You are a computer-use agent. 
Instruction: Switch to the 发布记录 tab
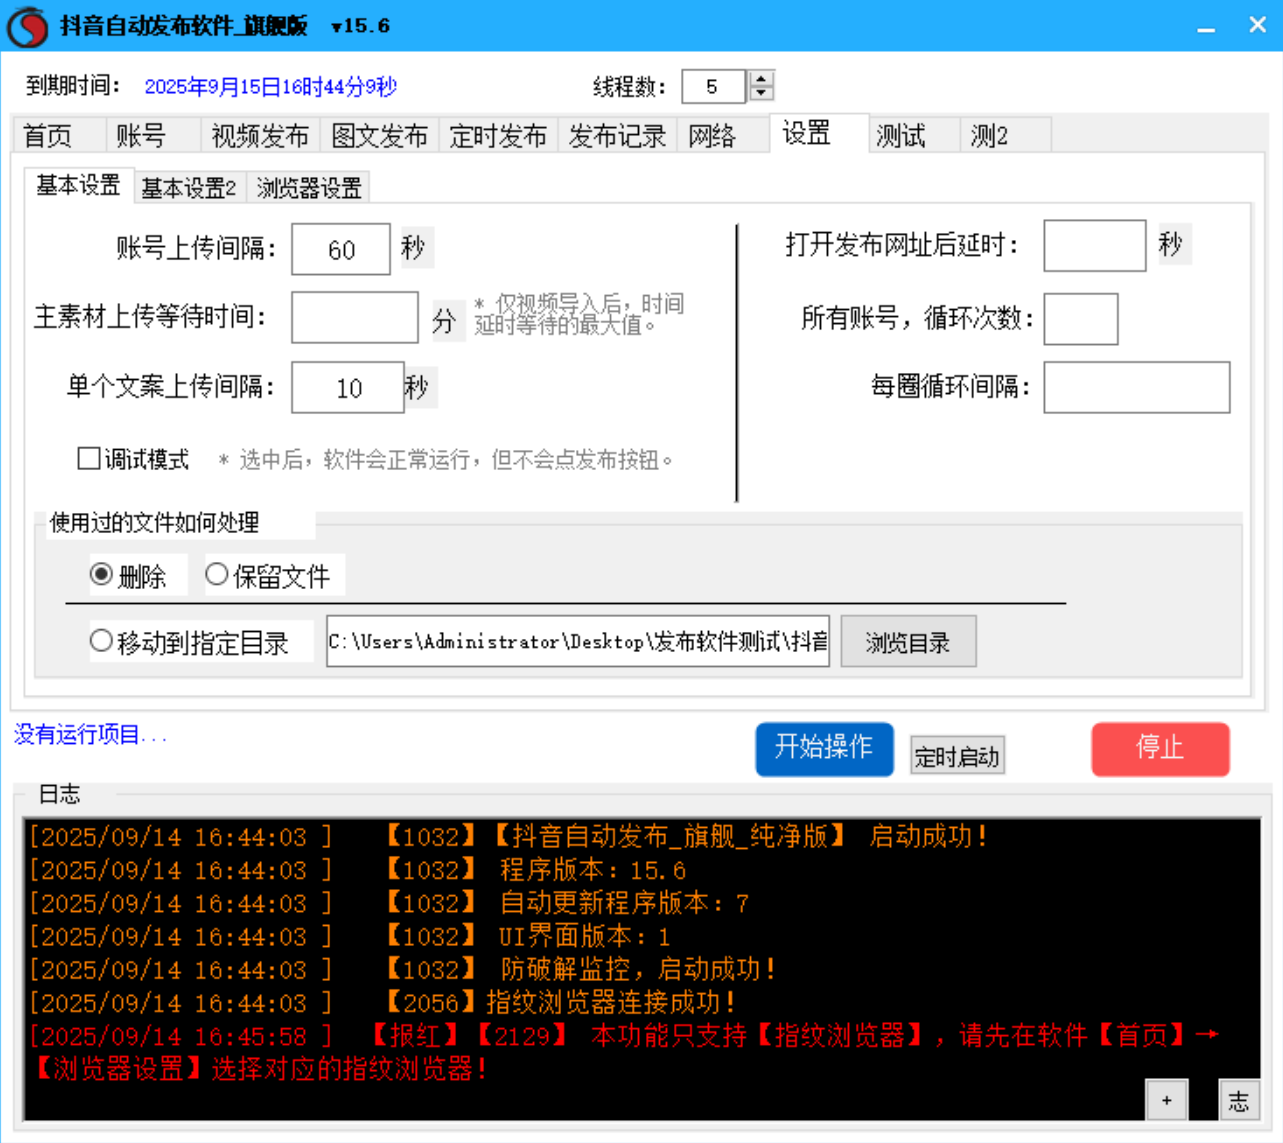click(617, 136)
